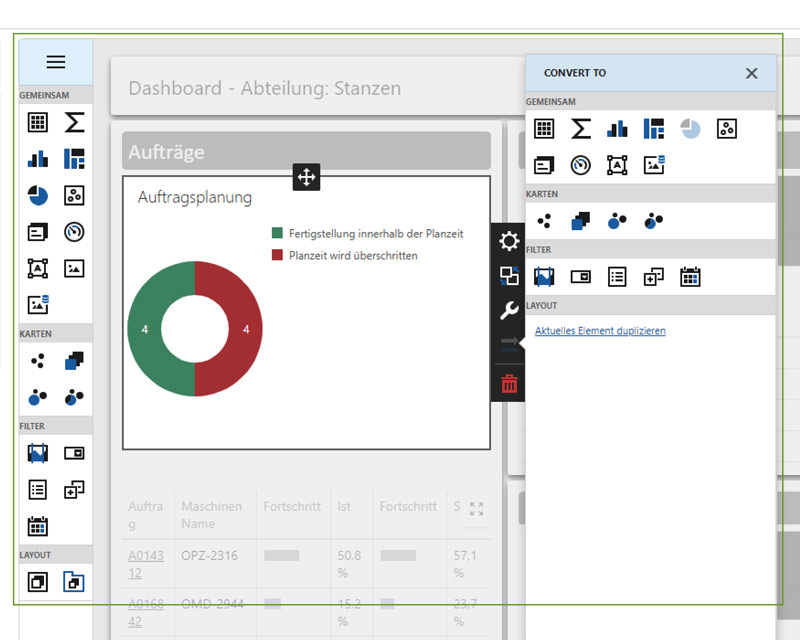Select the Sum icon in the Convert To panel
Viewport: 800px width, 640px height.
point(581,128)
